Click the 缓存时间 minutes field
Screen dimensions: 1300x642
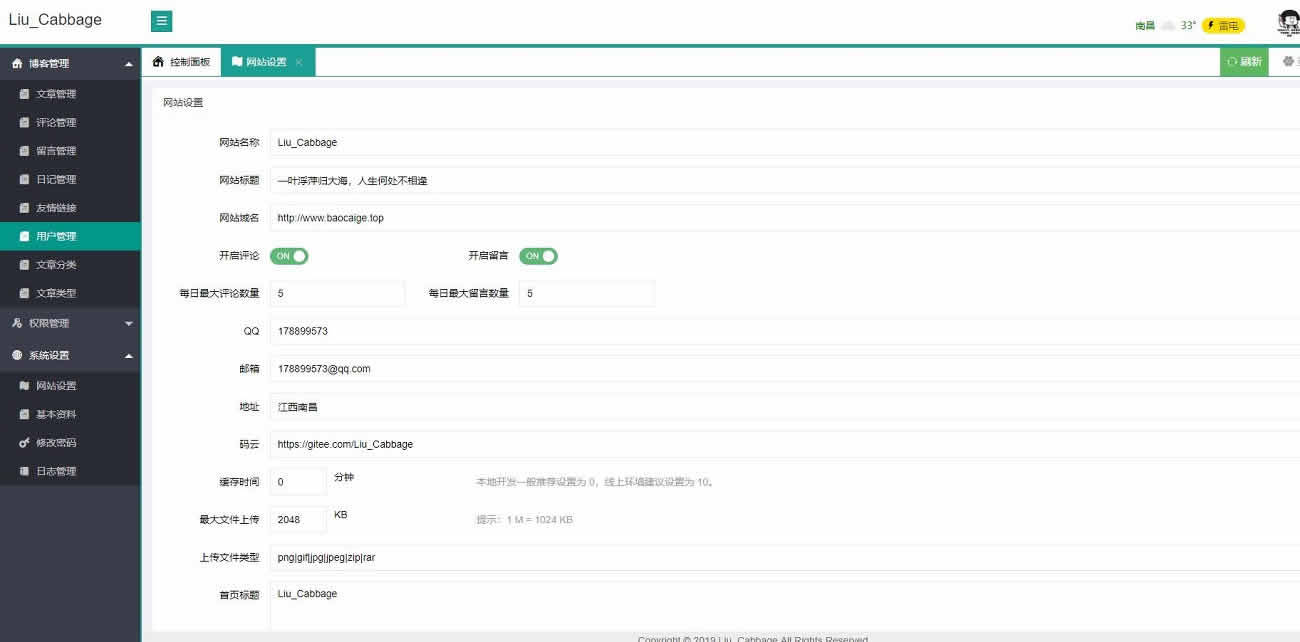tap(298, 482)
